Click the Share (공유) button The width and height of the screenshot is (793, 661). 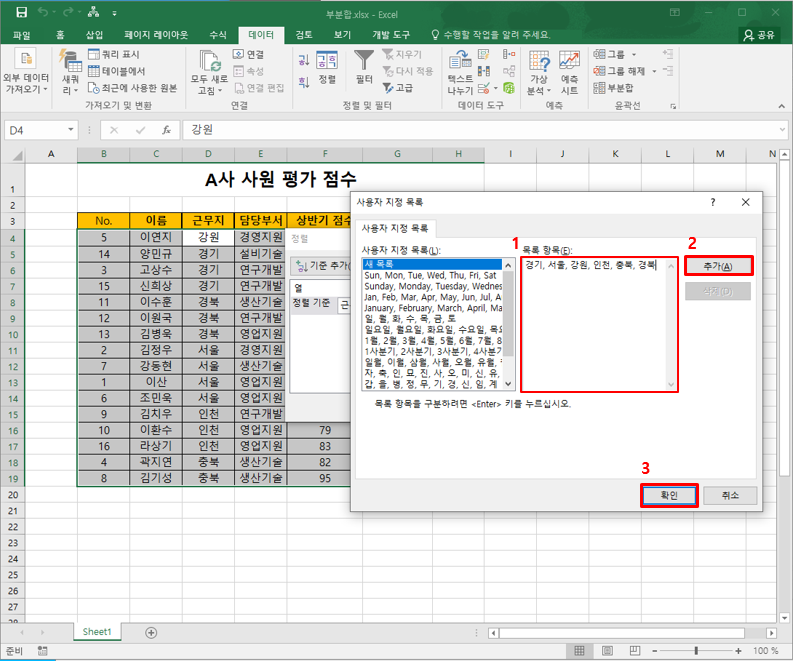click(759, 34)
